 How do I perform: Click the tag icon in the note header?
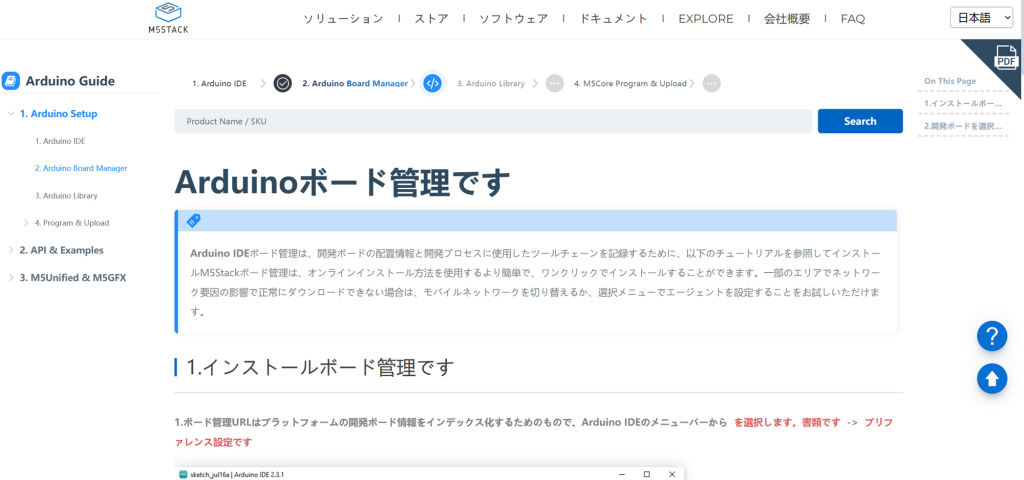(193, 221)
